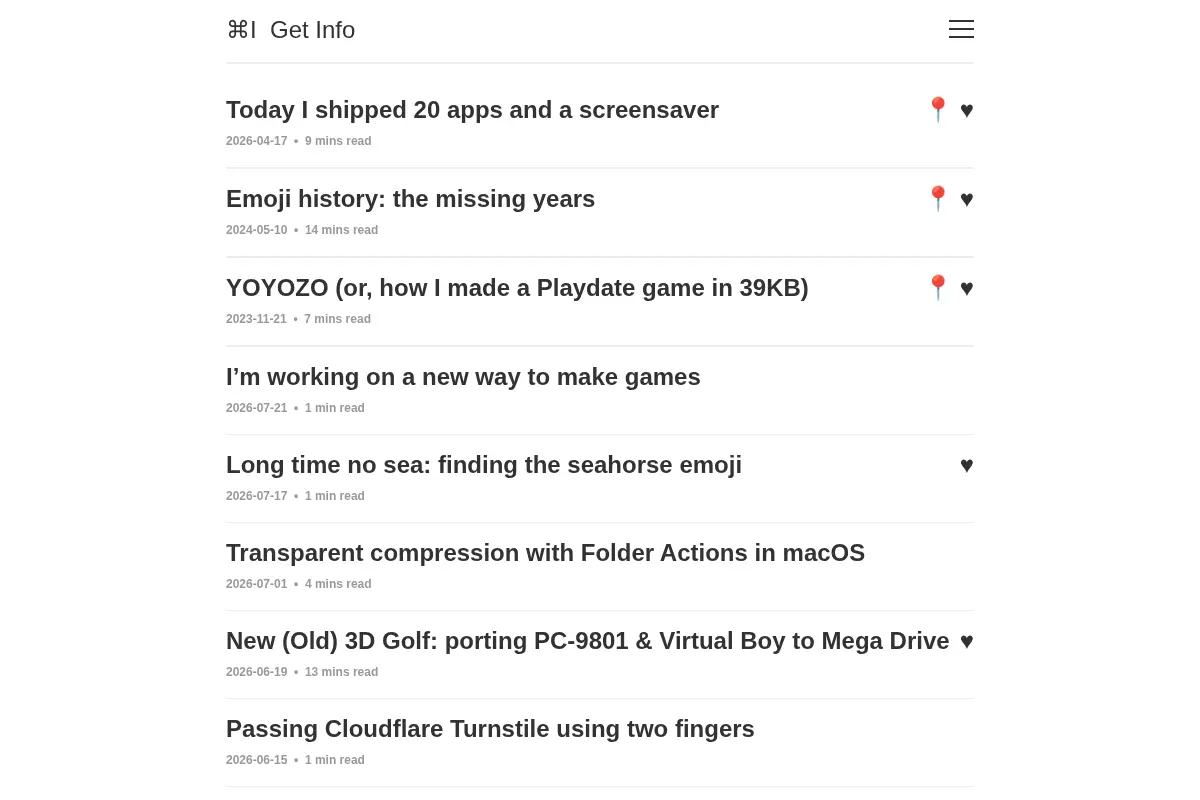
Task: Open 'Passing Cloudflare Turnstile using two fingers'
Action: point(490,729)
